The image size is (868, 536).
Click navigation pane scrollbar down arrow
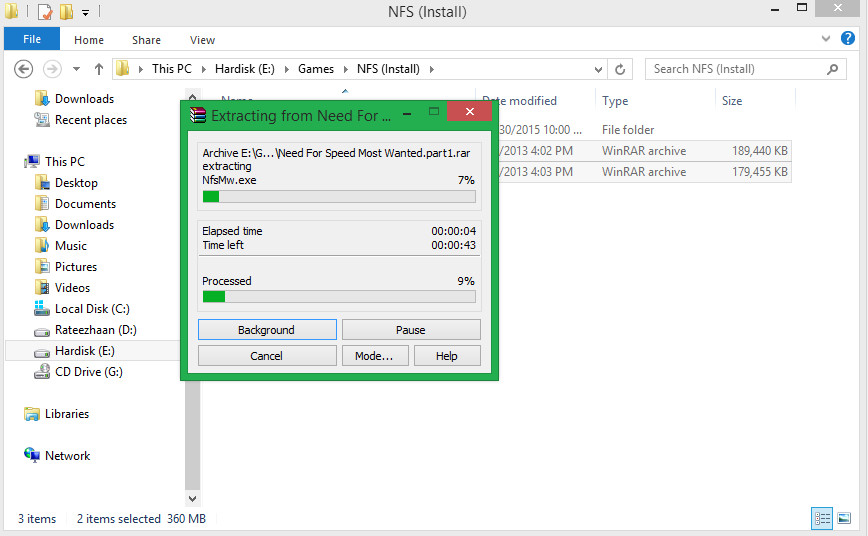192,498
